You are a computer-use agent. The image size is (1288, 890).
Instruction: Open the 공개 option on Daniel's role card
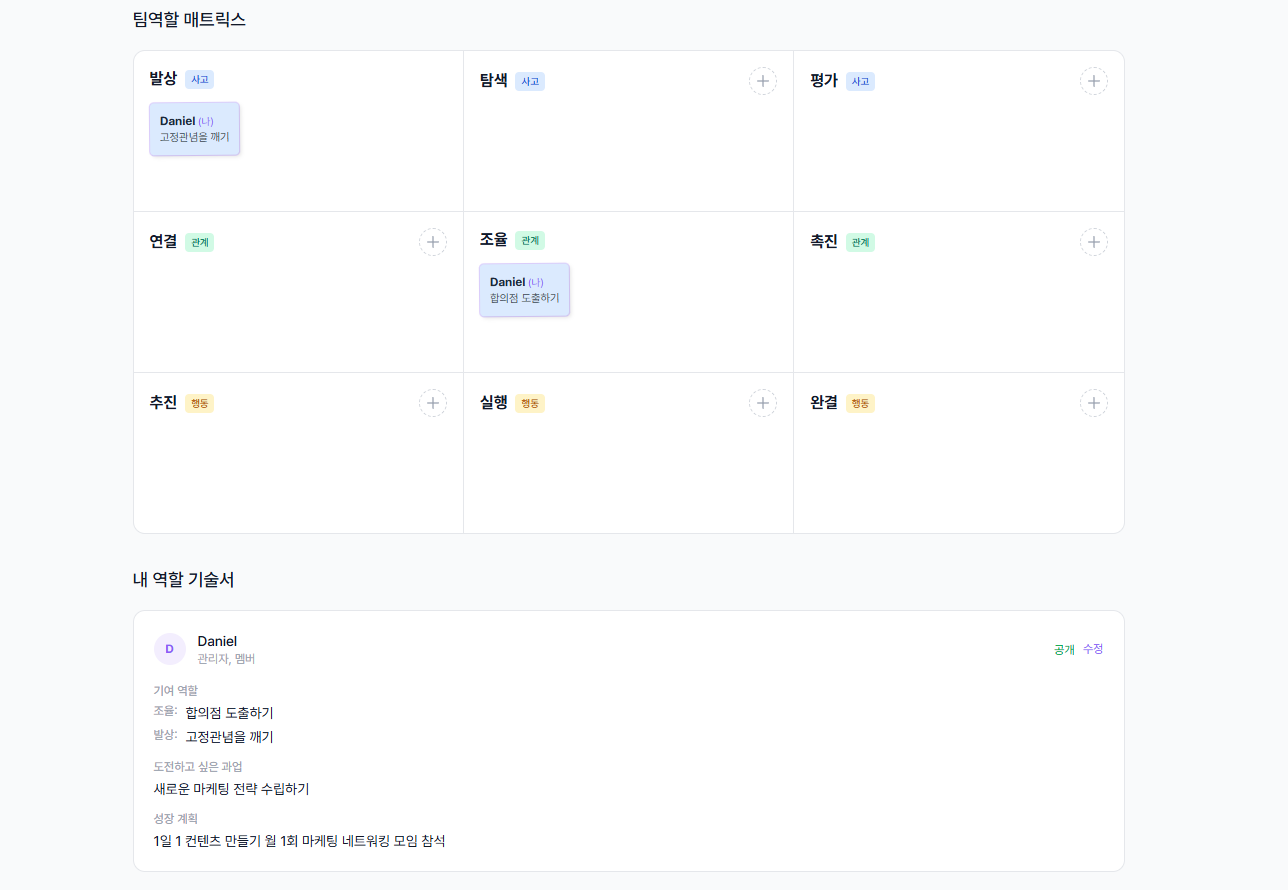point(1062,649)
